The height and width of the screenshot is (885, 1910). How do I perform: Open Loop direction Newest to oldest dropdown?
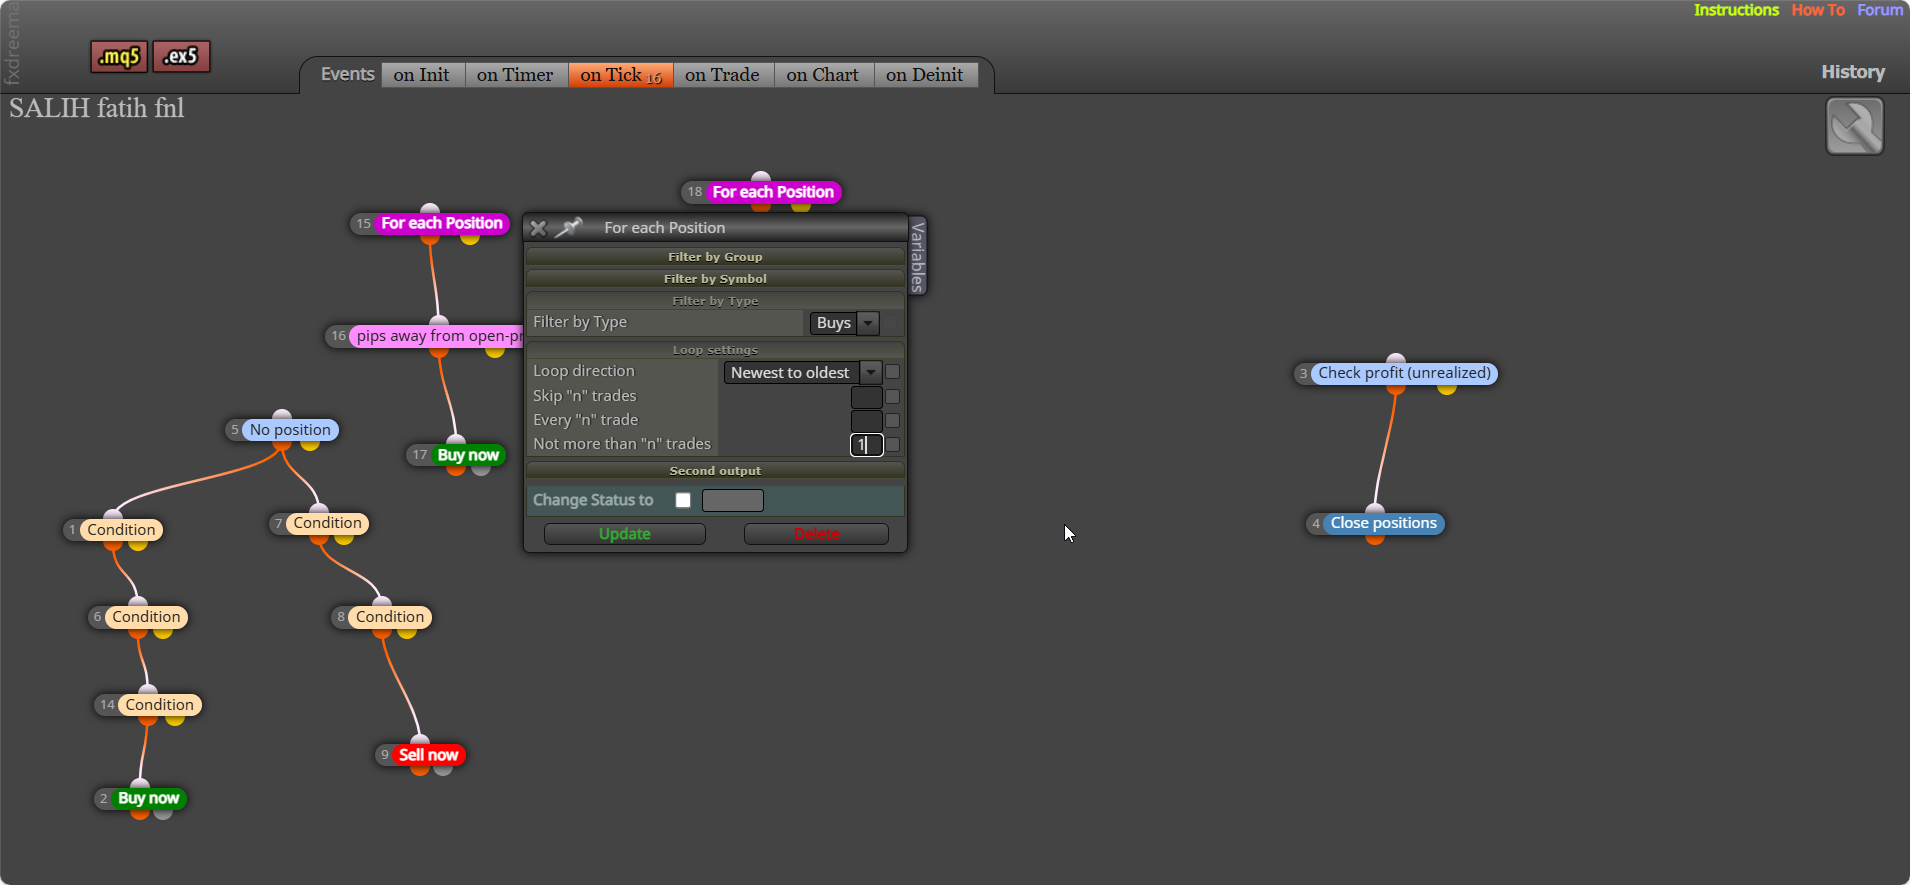click(x=803, y=373)
